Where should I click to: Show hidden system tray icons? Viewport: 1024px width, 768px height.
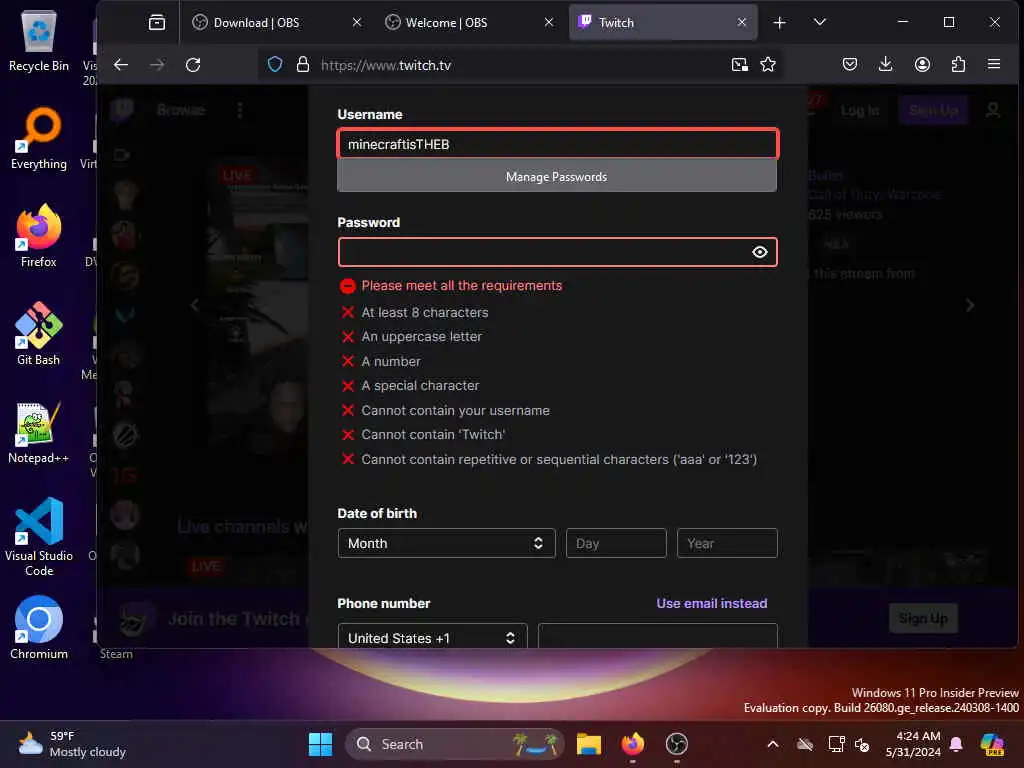(x=773, y=744)
